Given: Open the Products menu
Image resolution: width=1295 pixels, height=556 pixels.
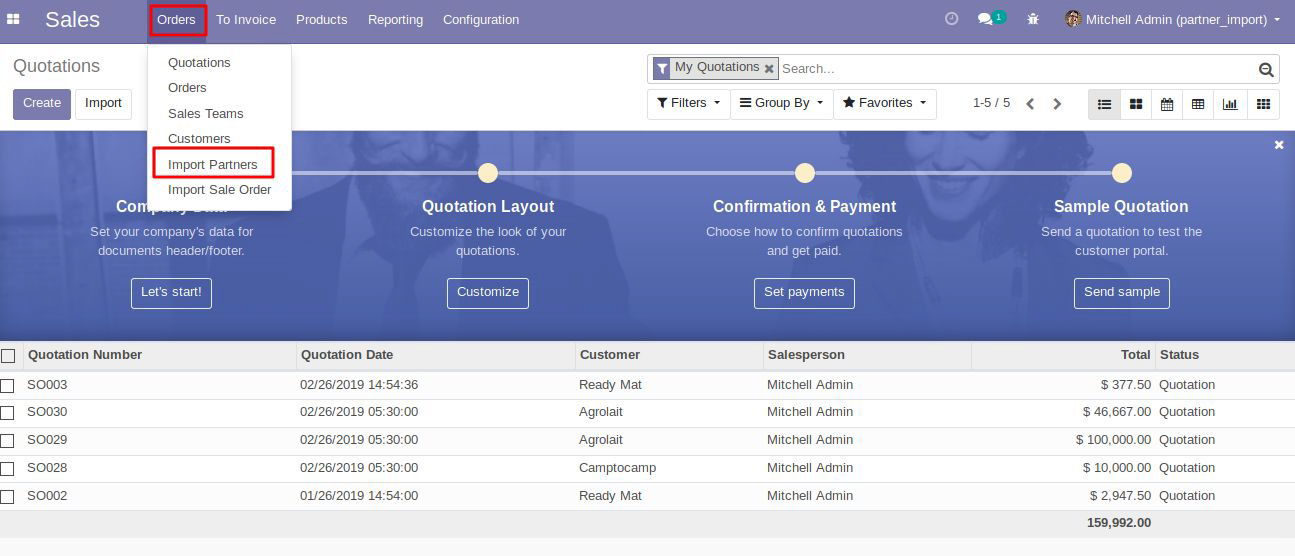Looking at the screenshot, I should point(322,19).
